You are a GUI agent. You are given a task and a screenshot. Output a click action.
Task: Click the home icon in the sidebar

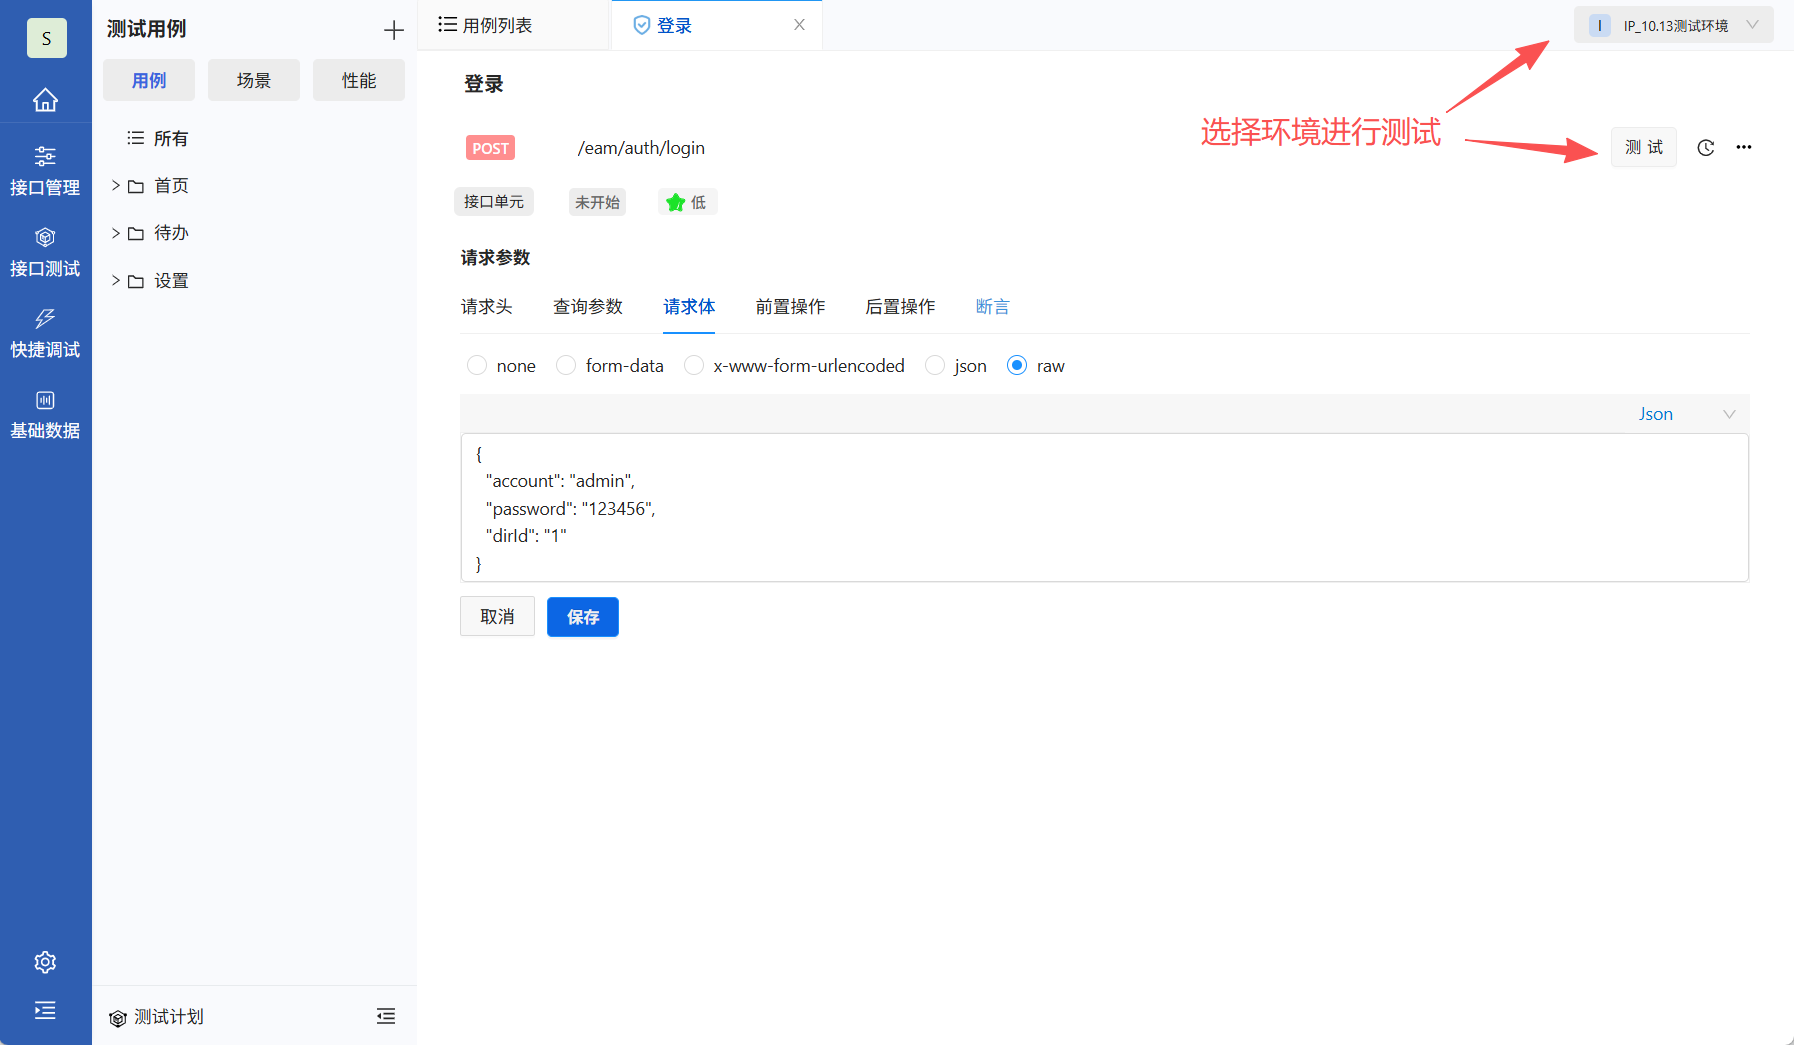(45, 99)
